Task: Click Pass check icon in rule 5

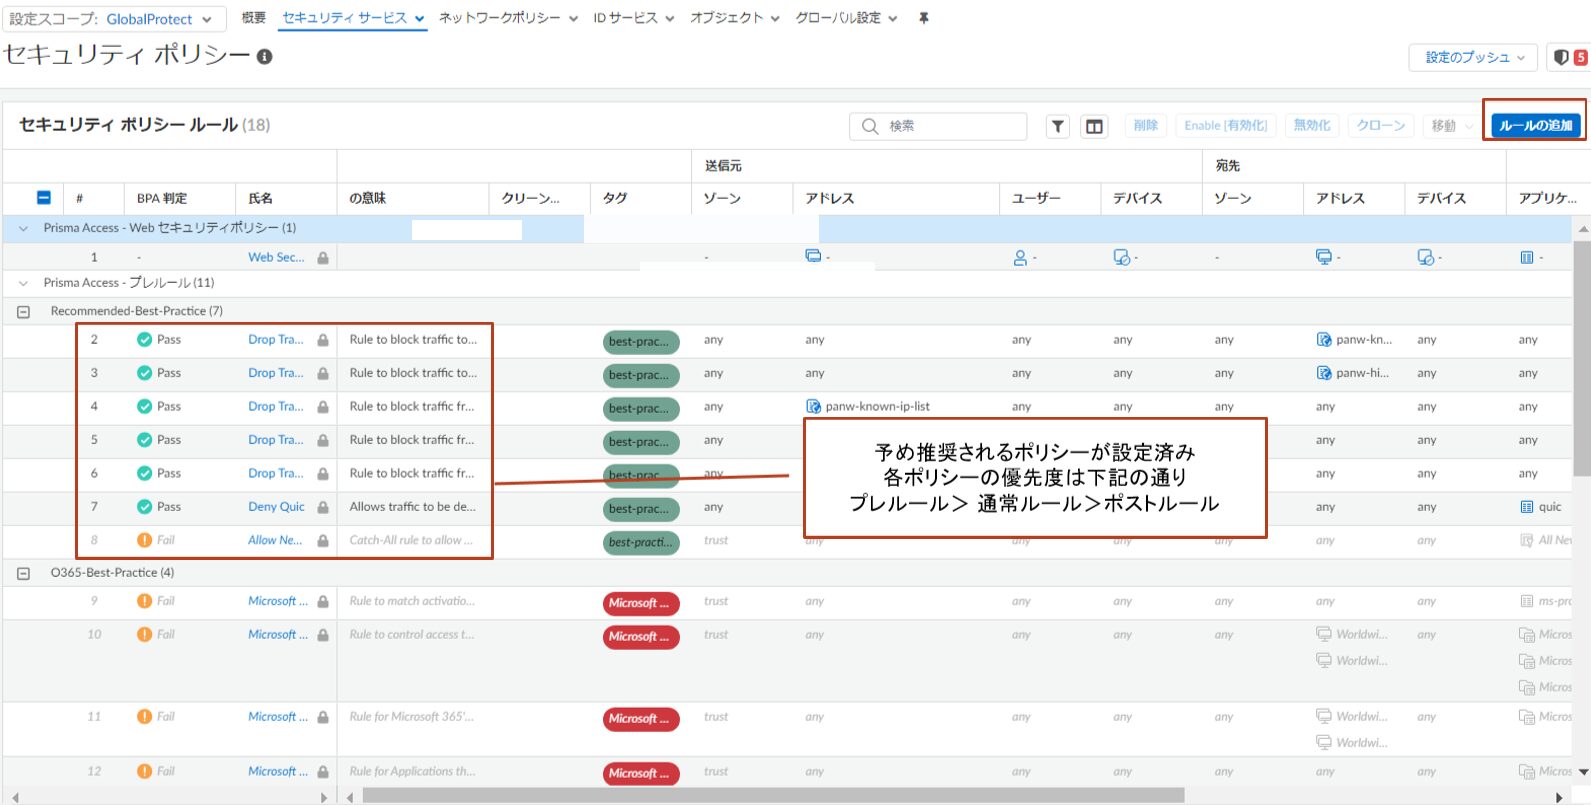Action: click(x=144, y=440)
